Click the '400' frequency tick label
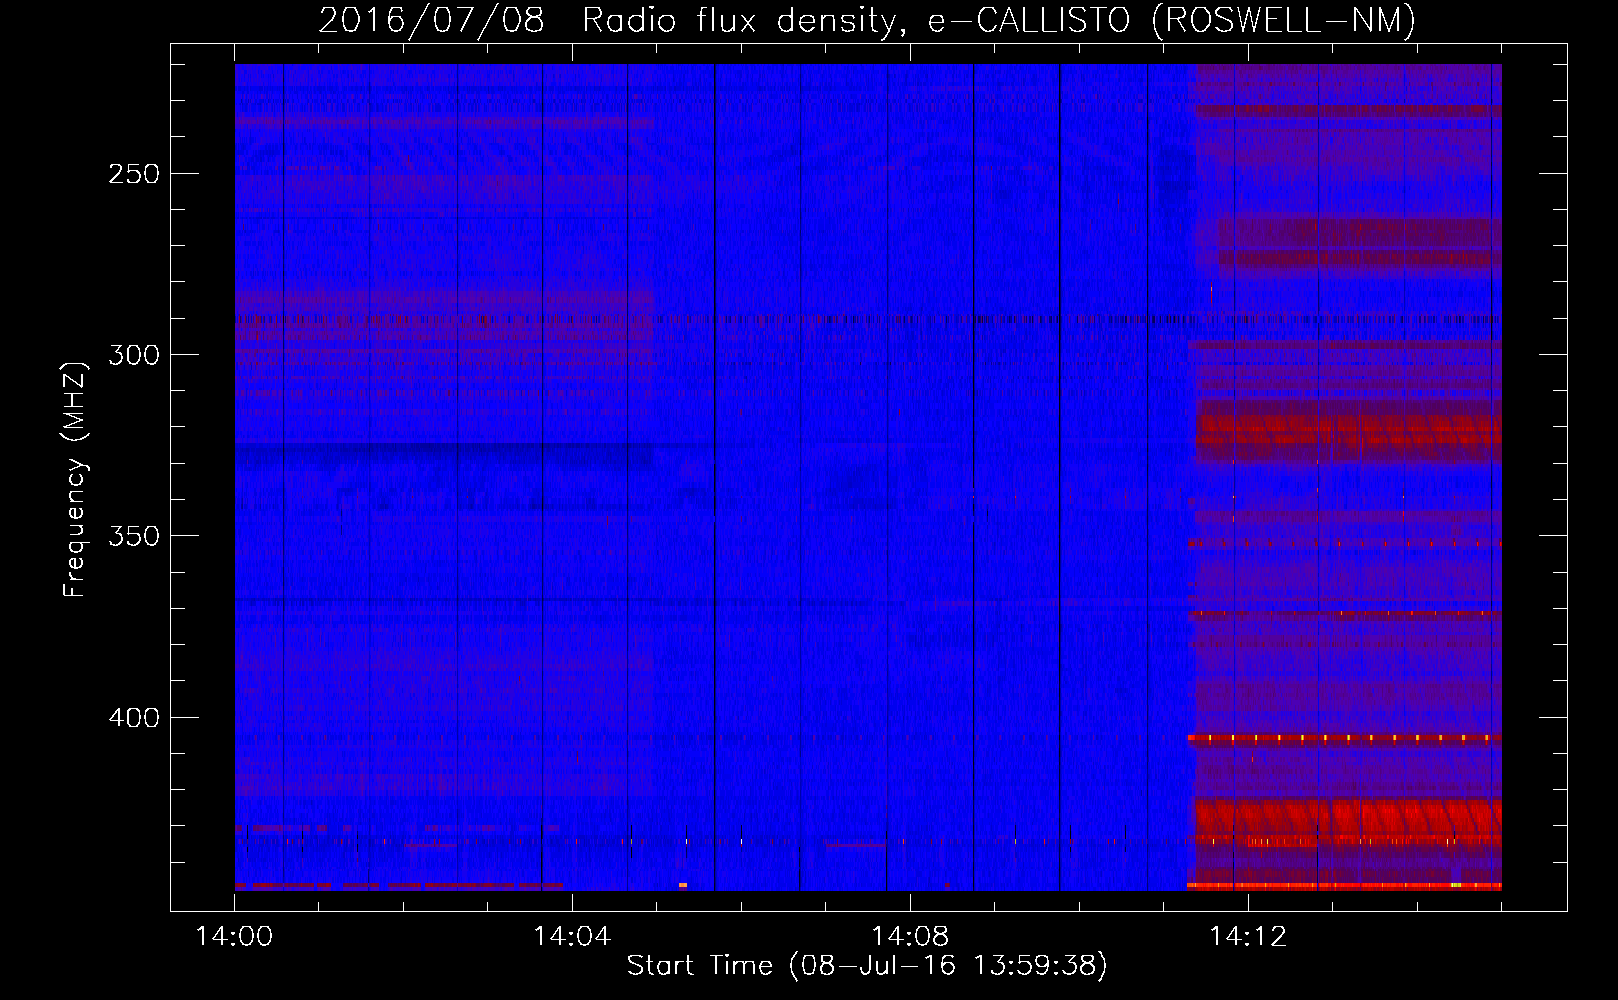The width and height of the screenshot is (1618, 1000). [134, 718]
